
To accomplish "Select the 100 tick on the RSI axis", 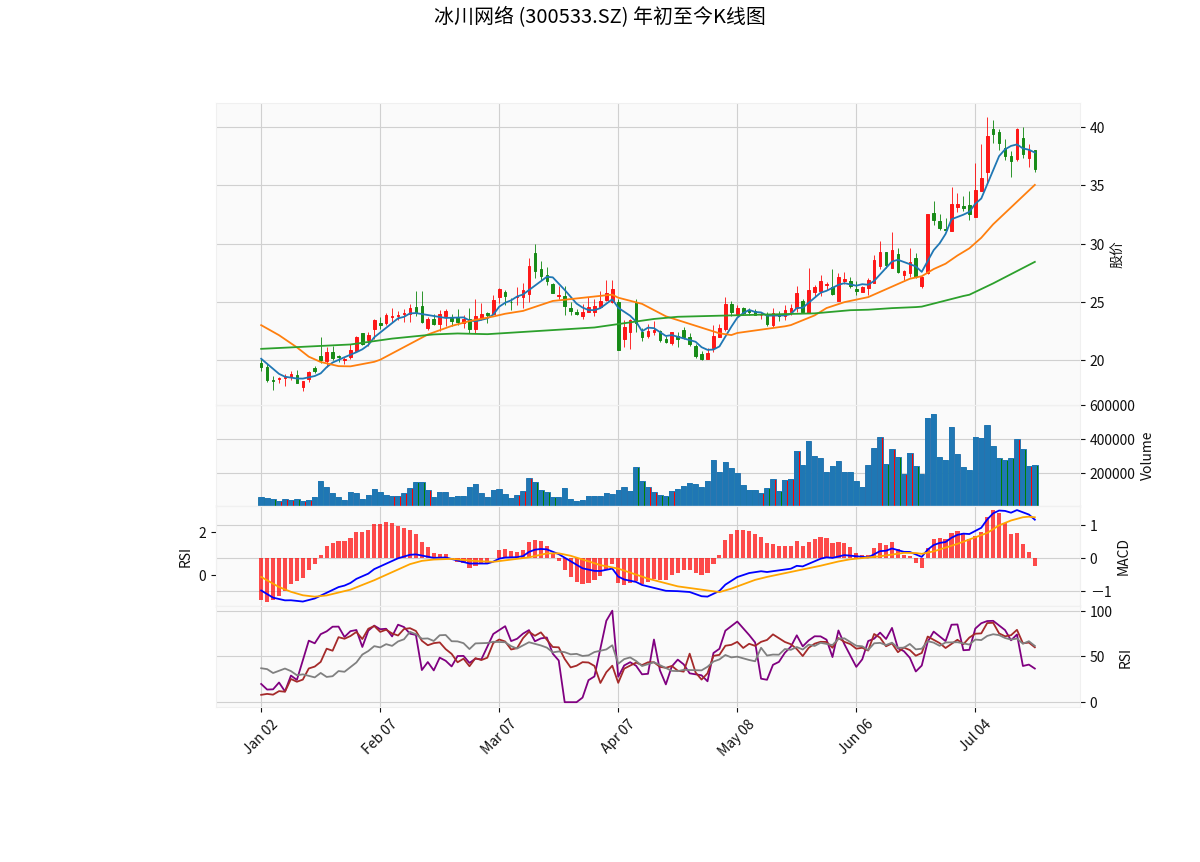I will [x=1101, y=612].
